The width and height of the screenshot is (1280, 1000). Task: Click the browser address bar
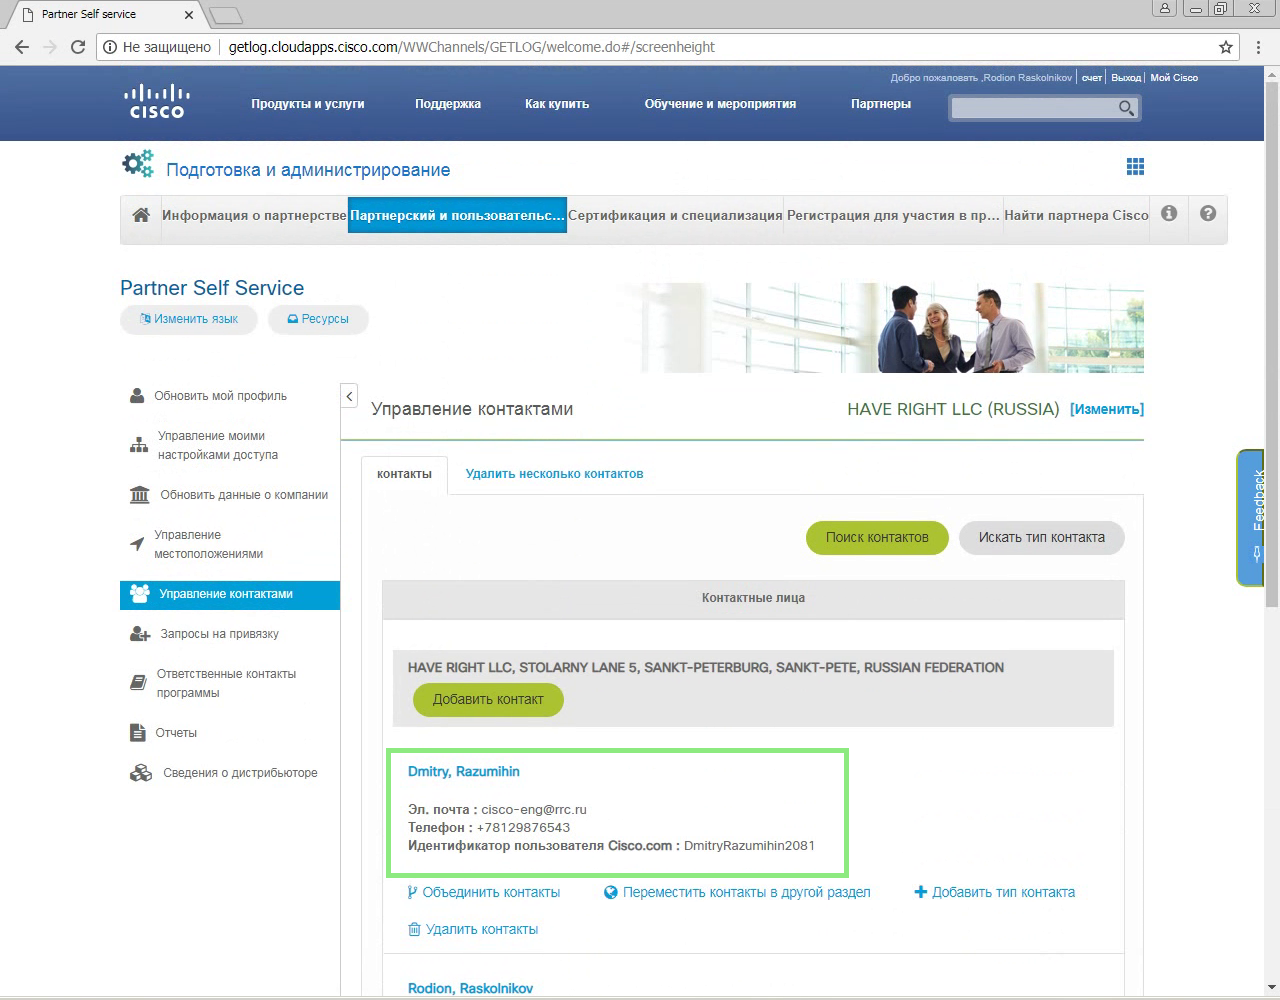pyautogui.click(x=668, y=47)
